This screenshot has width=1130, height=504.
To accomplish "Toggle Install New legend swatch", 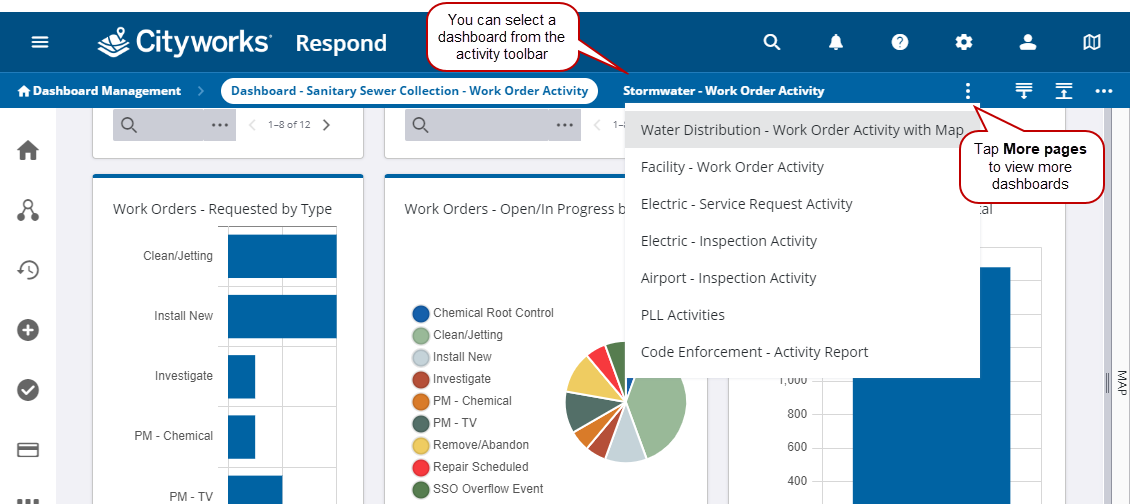I will click(421, 358).
